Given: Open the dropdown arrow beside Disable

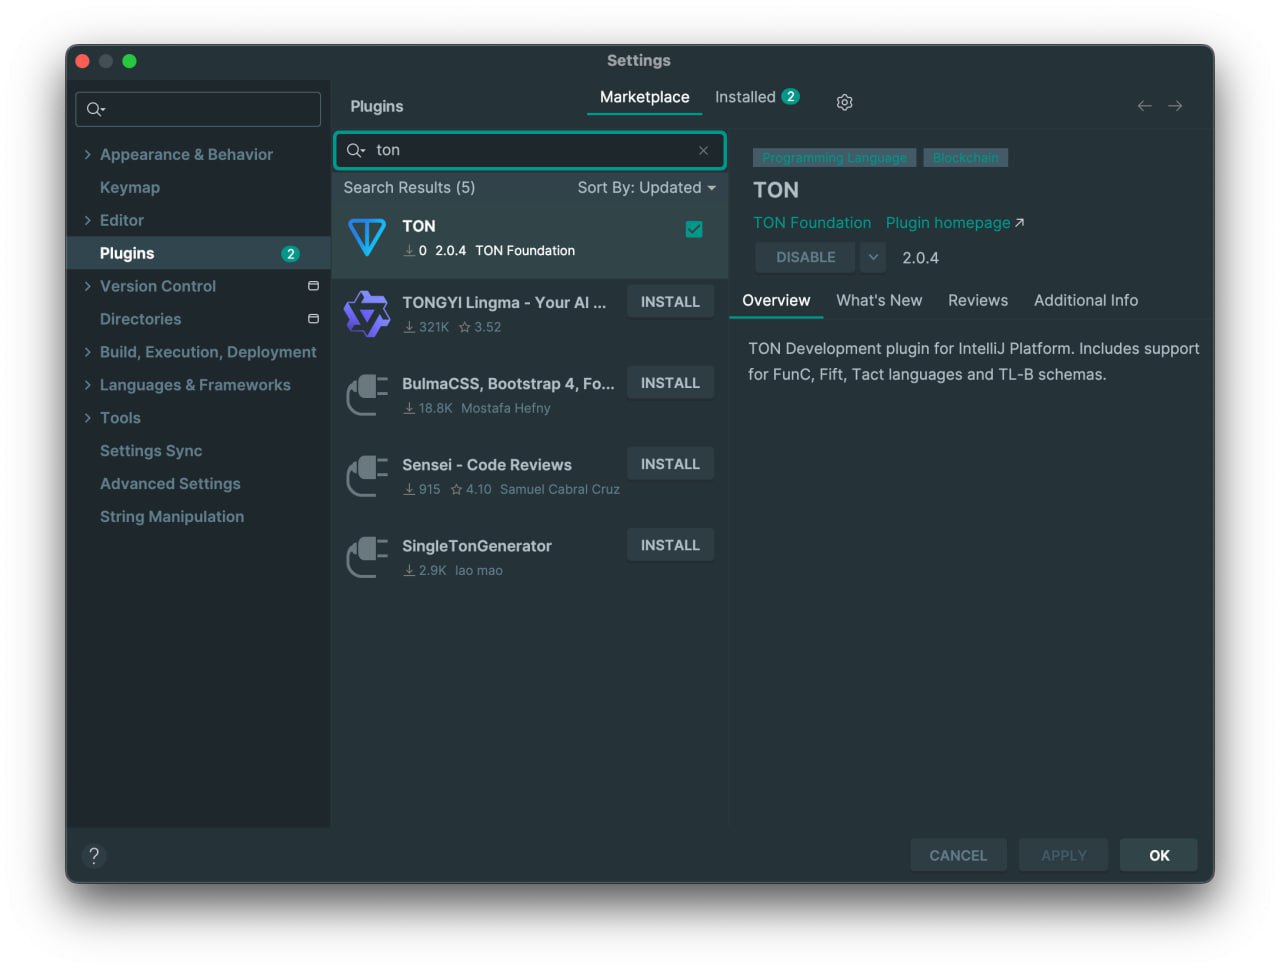Looking at the screenshot, I should click(873, 257).
